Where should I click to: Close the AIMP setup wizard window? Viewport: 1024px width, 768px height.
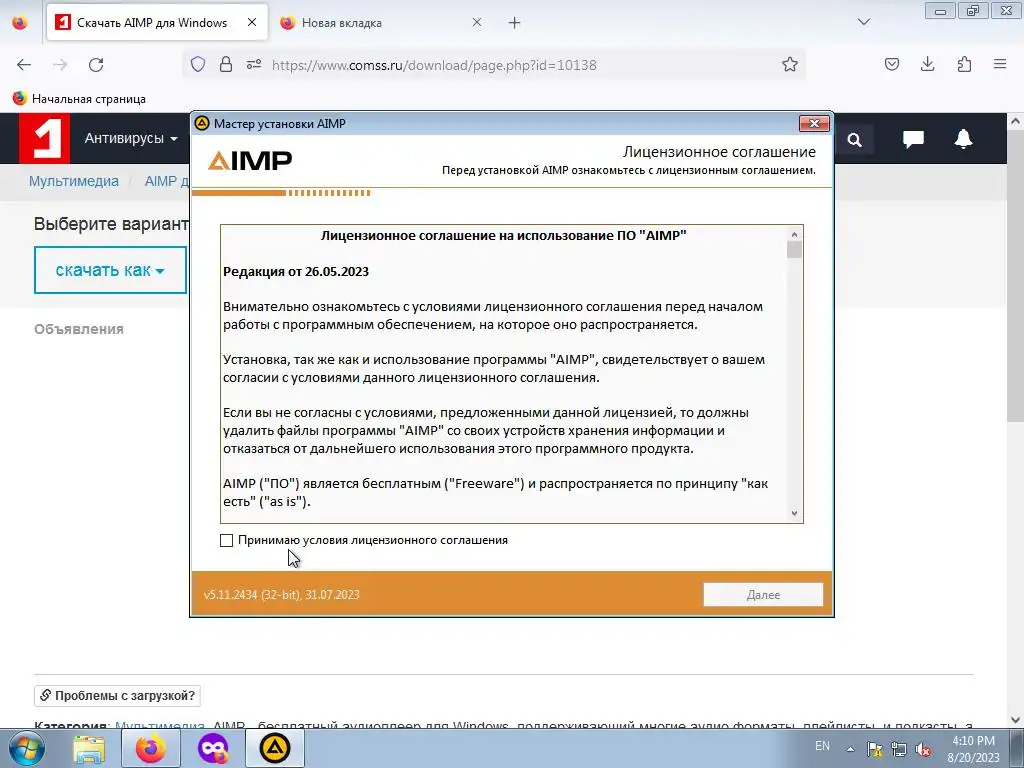[x=814, y=123]
